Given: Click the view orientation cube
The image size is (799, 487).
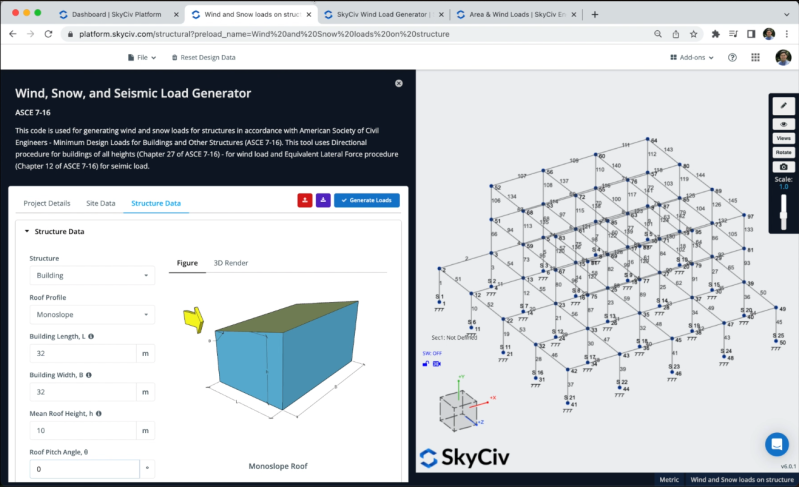Looking at the screenshot, I should 458,410.
